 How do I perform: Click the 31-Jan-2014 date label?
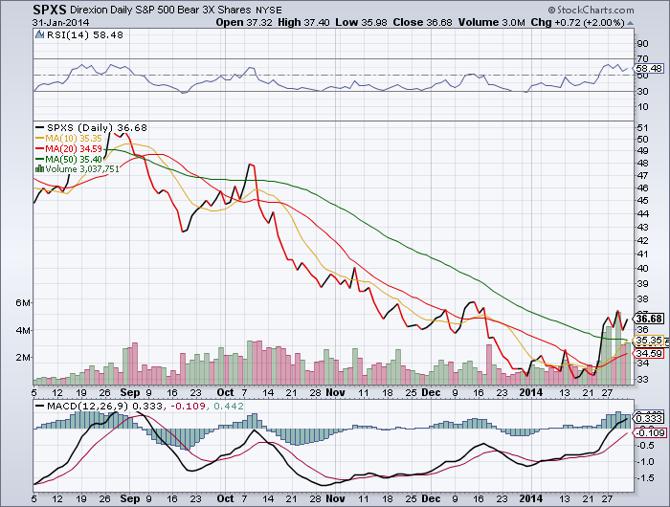[x=61, y=22]
